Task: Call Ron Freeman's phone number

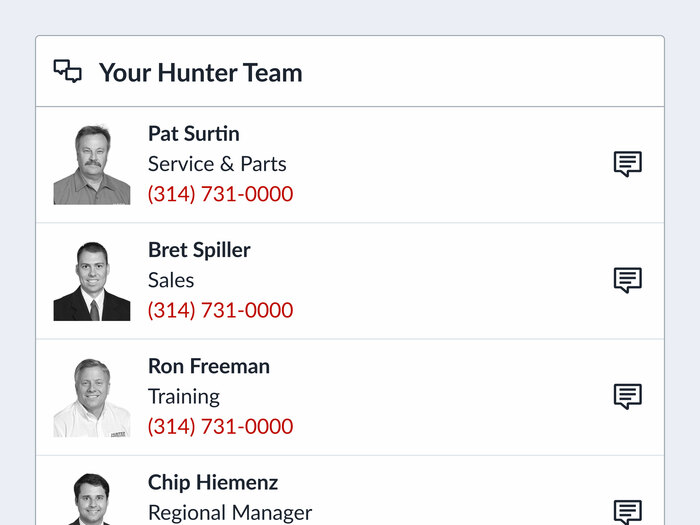Action: pos(221,426)
